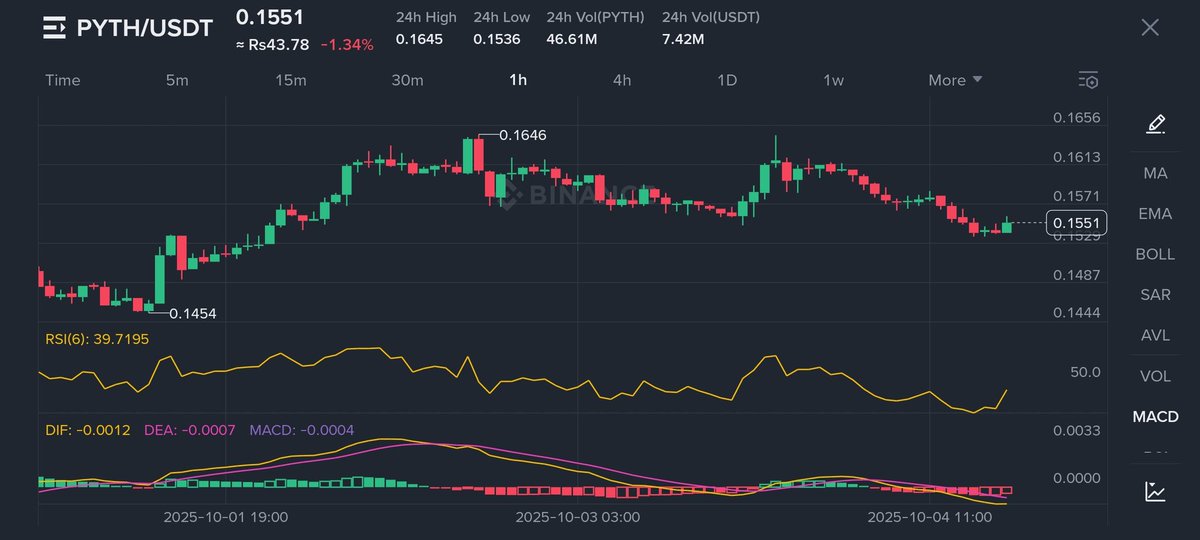Image resolution: width=1200 pixels, height=540 pixels.
Task: Toggle the EMA indicator
Action: 1155,213
